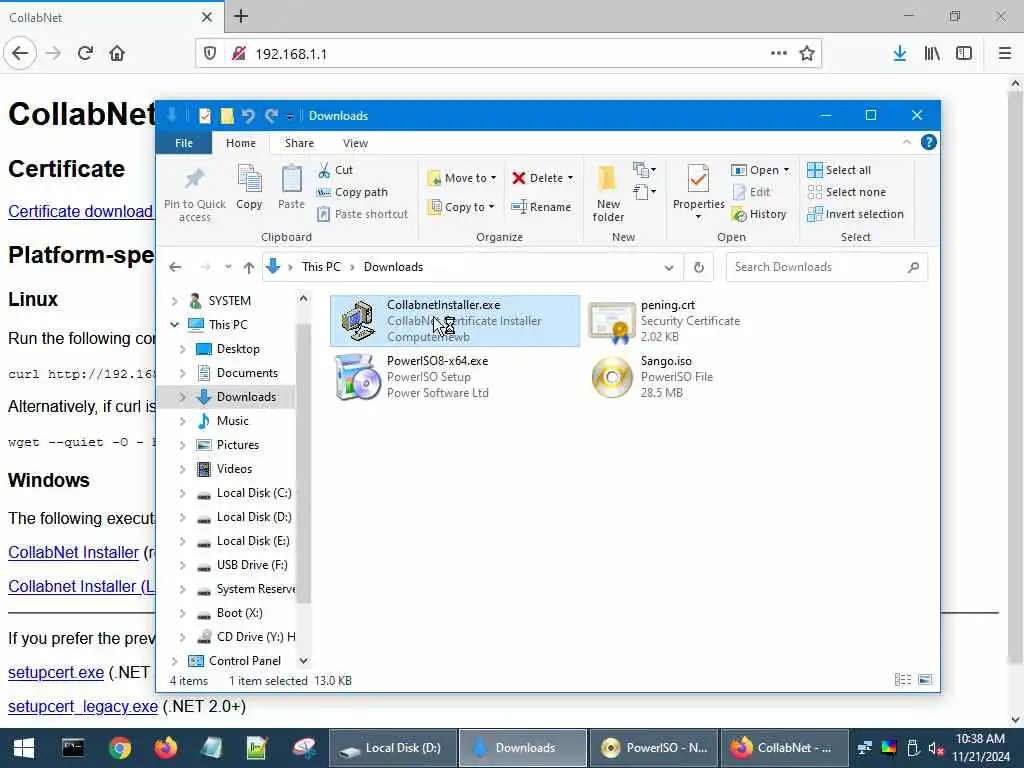
Task: Open the Open command dropdown arrow
Action: point(786,170)
